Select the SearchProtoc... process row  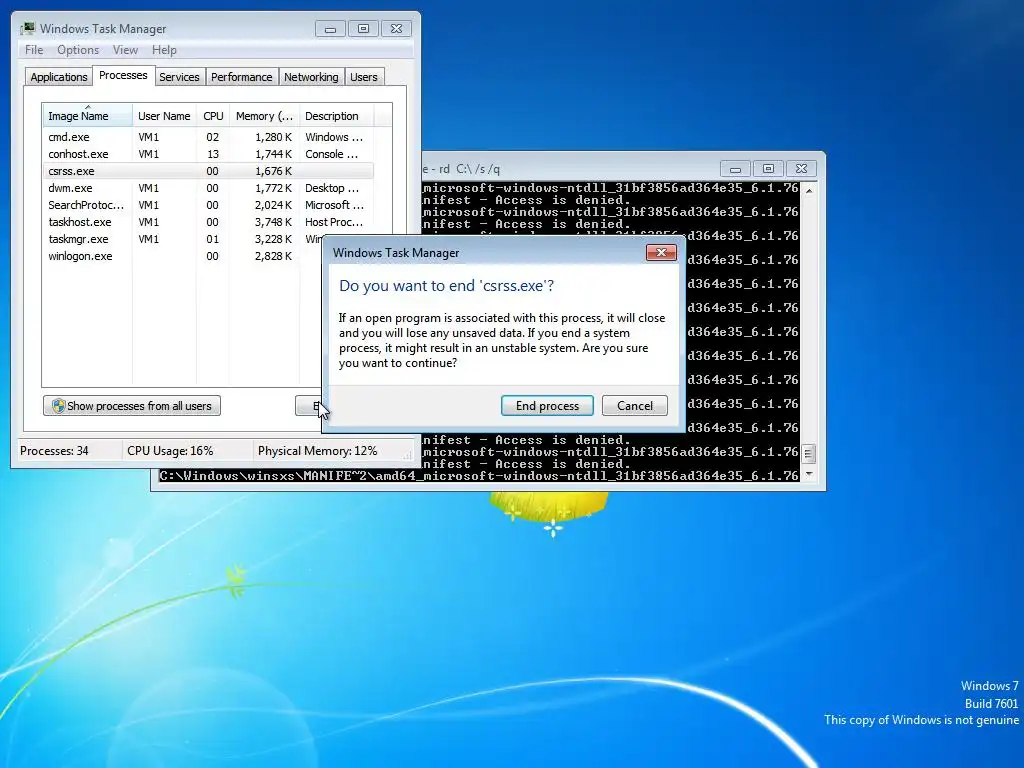208,205
